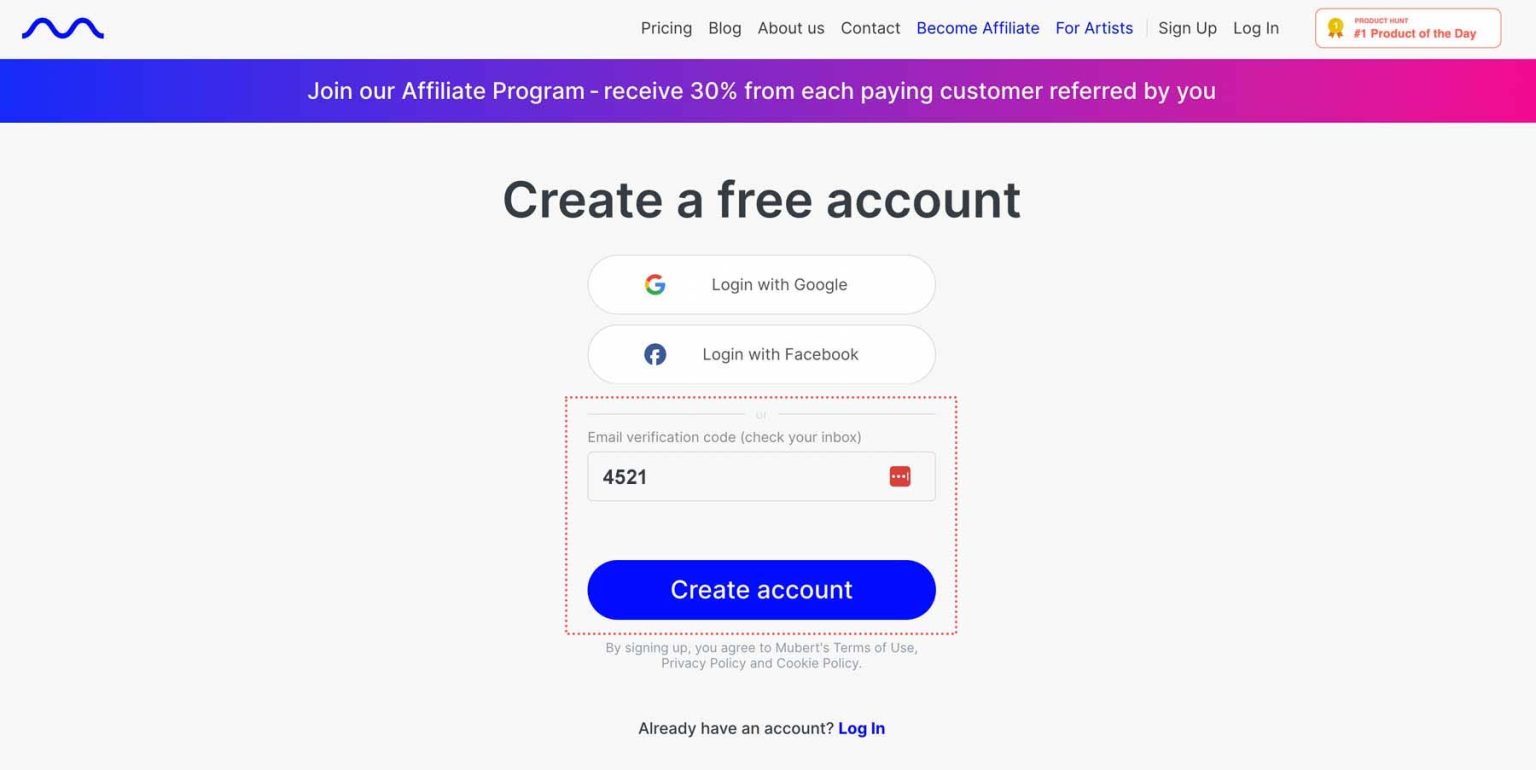The width and height of the screenshot is (1536, 770).
Task: Visit the For Artists page
Action: tap(1094, 28)
